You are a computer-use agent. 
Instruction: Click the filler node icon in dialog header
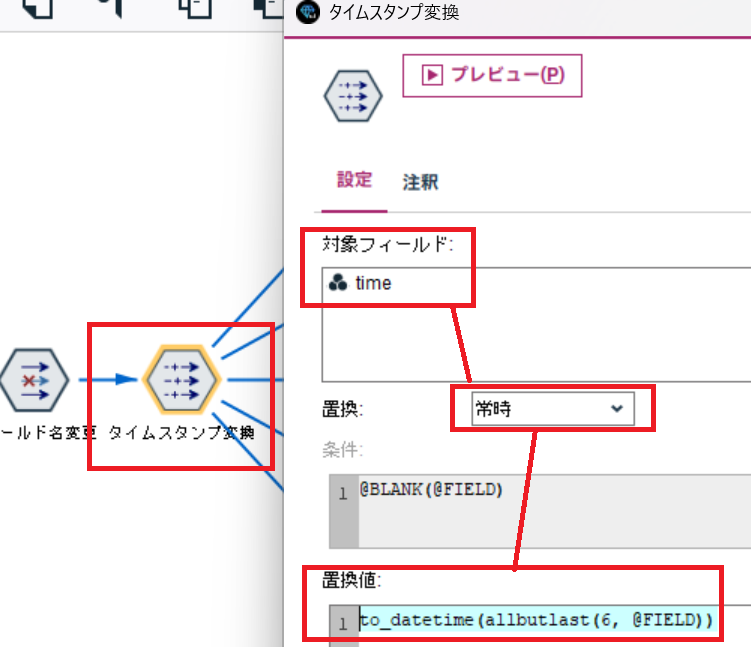pyautogui.click(x=353, y=96)
